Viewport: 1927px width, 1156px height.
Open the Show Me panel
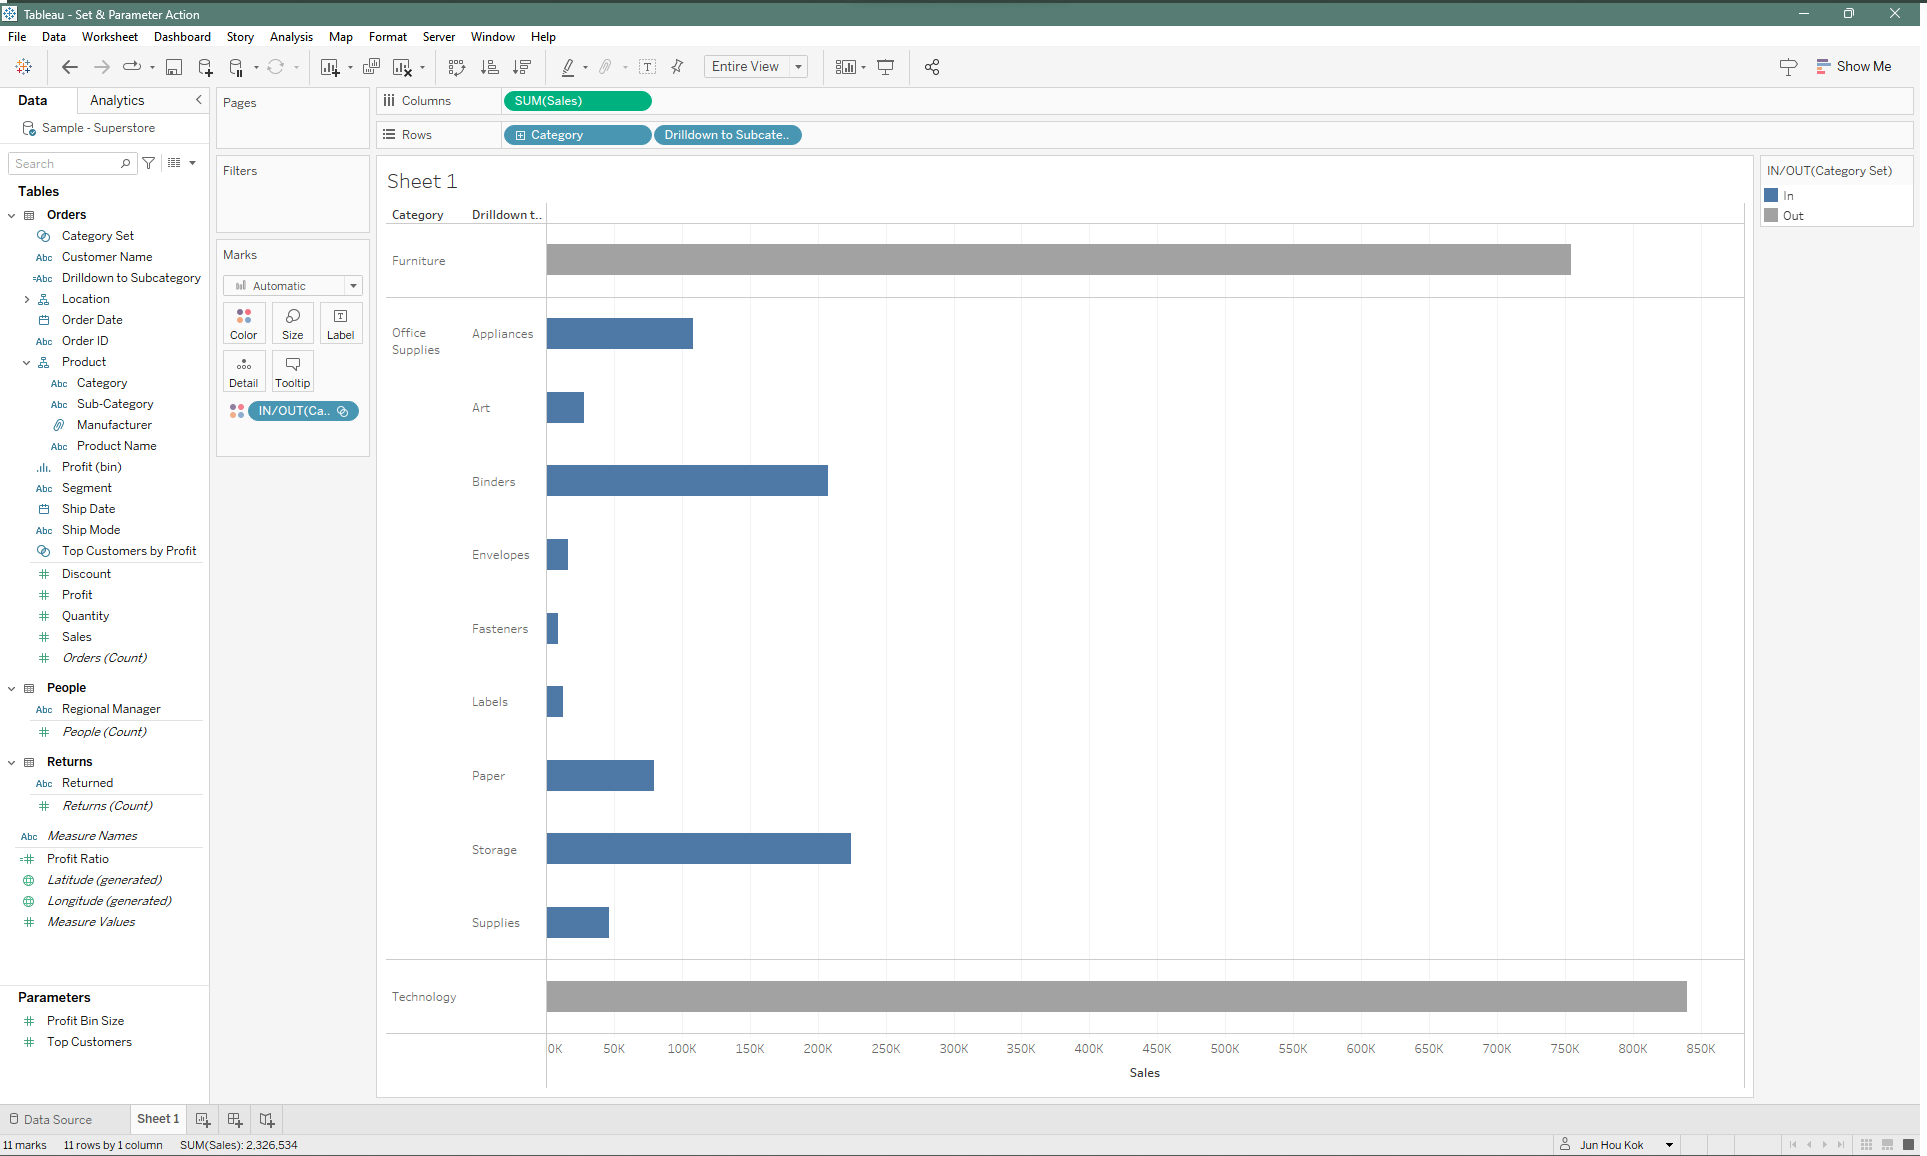tap(1854, 67)
